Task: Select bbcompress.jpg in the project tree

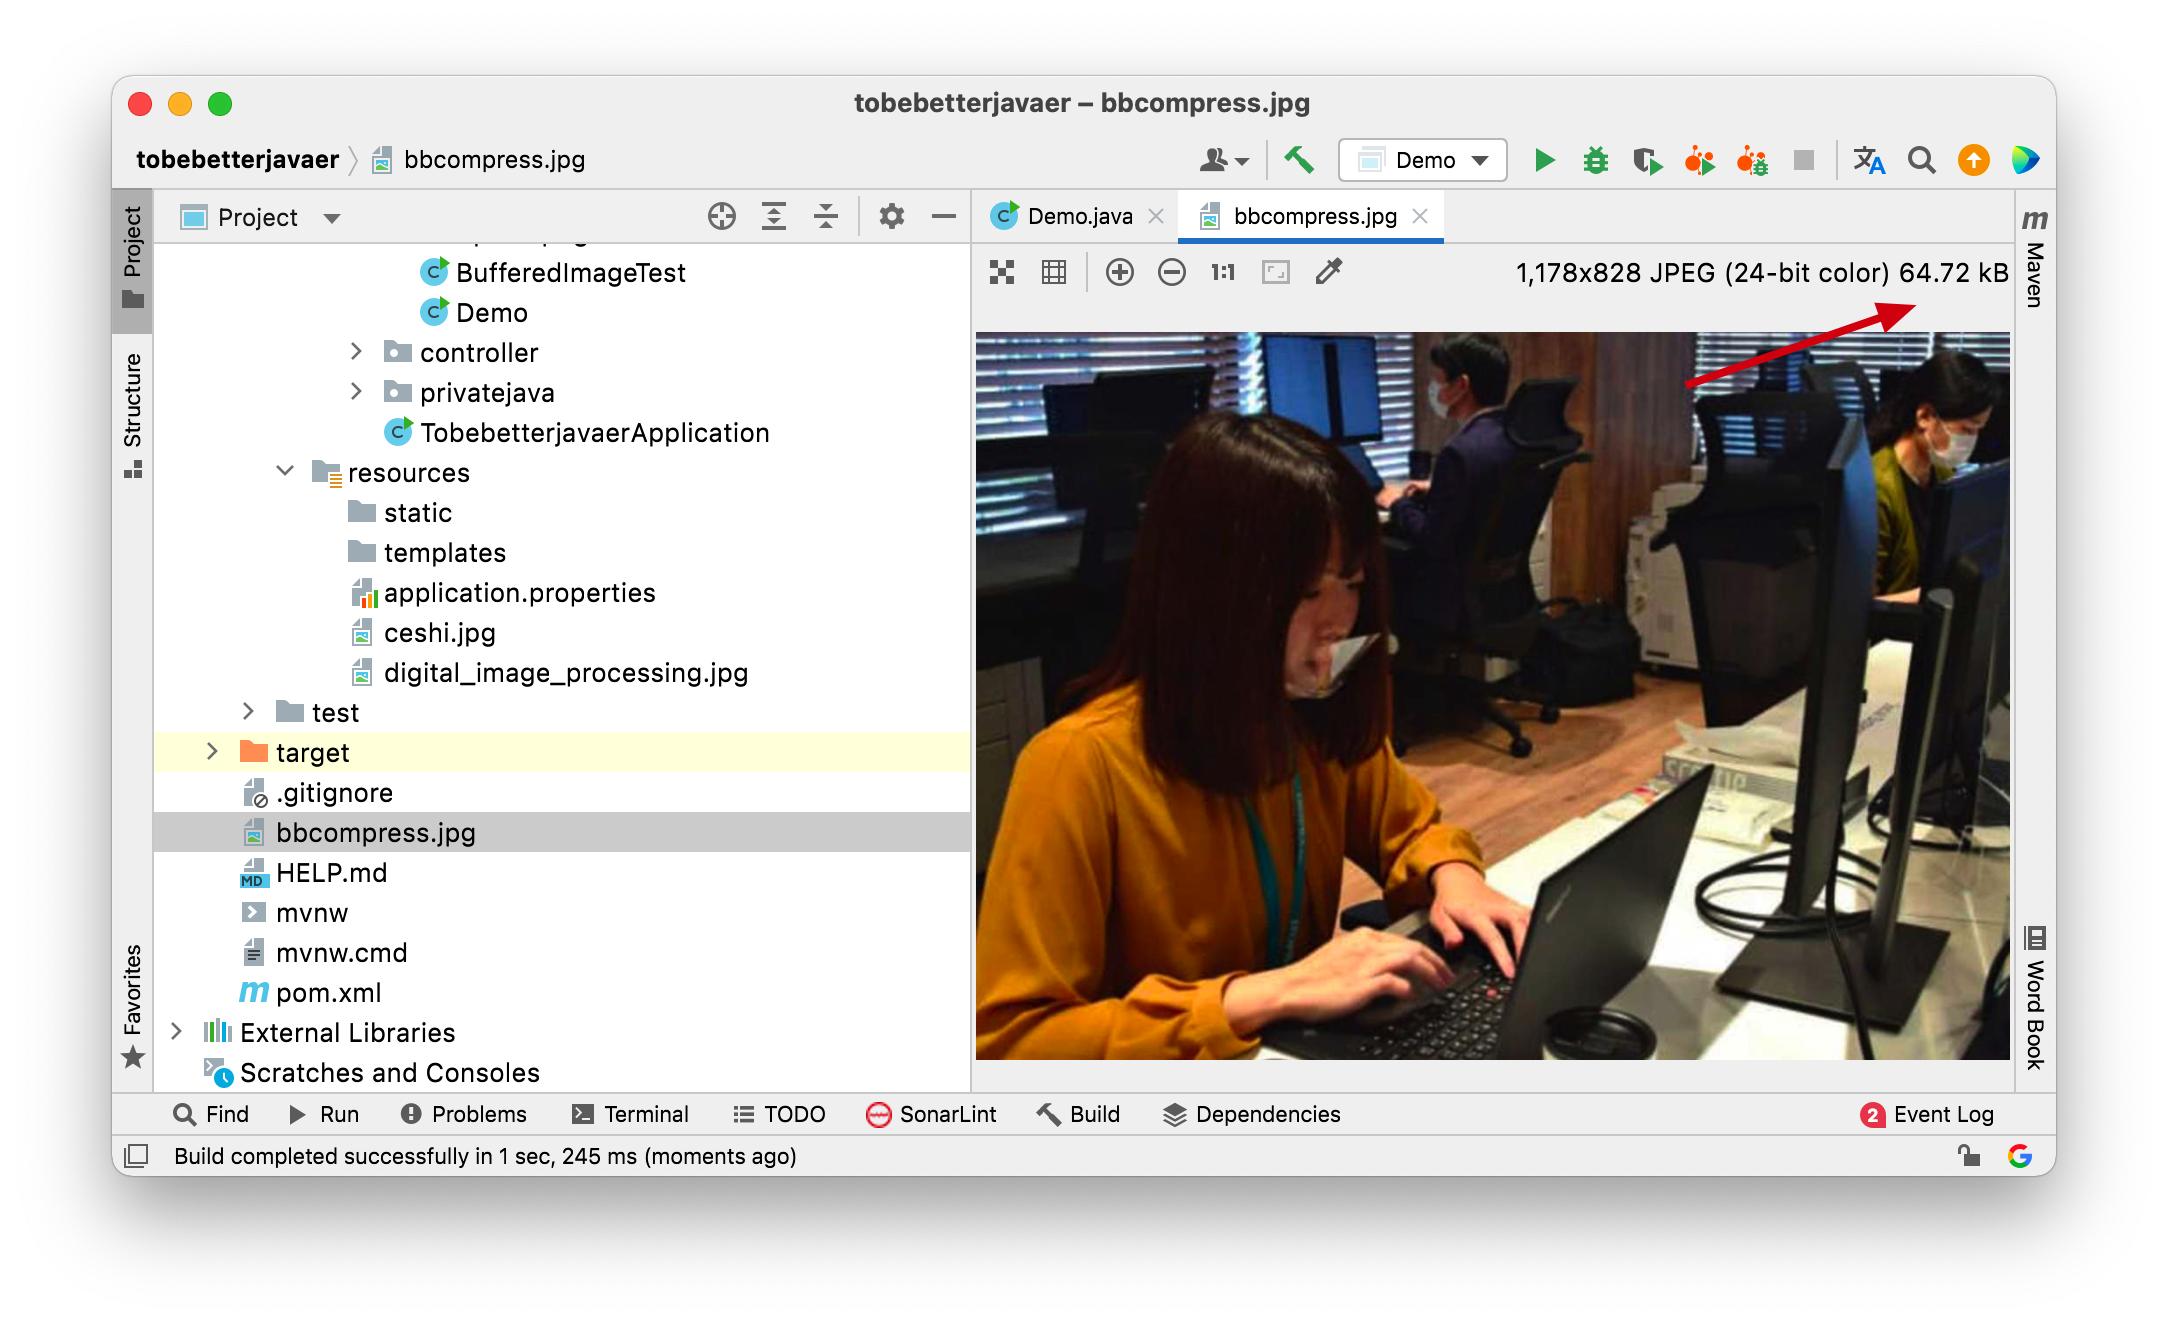Action: [376, 832]
